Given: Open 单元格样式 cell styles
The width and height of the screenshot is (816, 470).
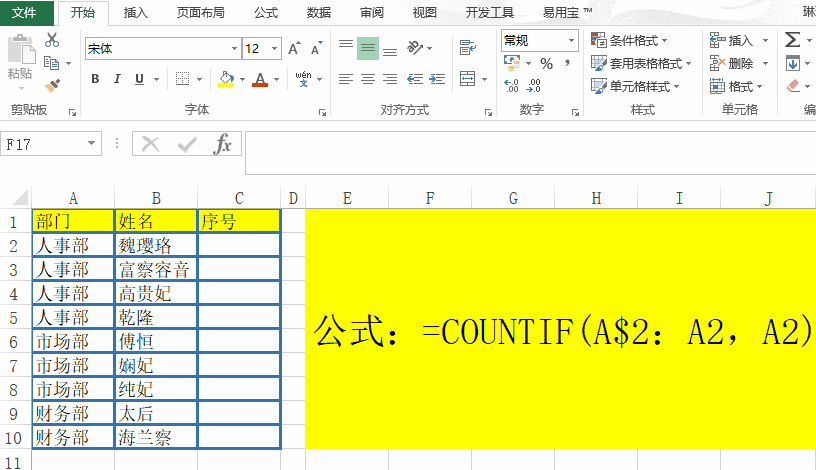Looking at the screenshot, I should tap(635, 86).
